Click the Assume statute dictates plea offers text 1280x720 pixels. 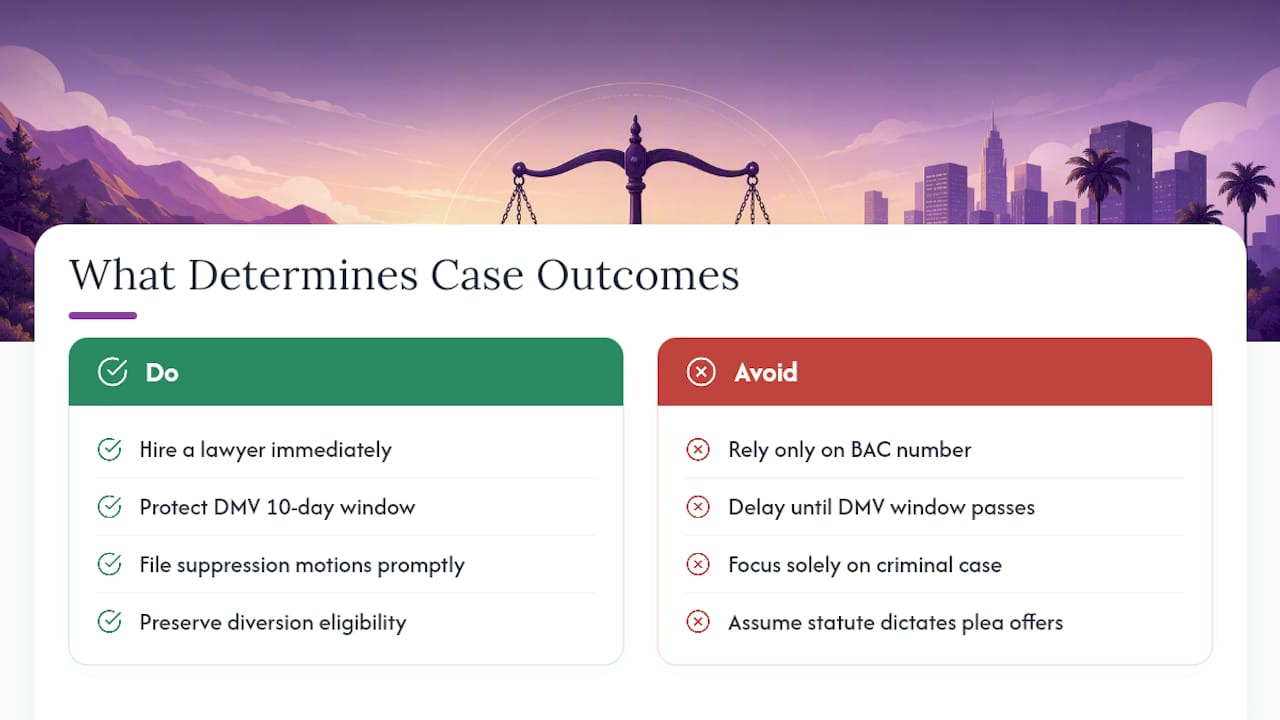tap(895, 622)
